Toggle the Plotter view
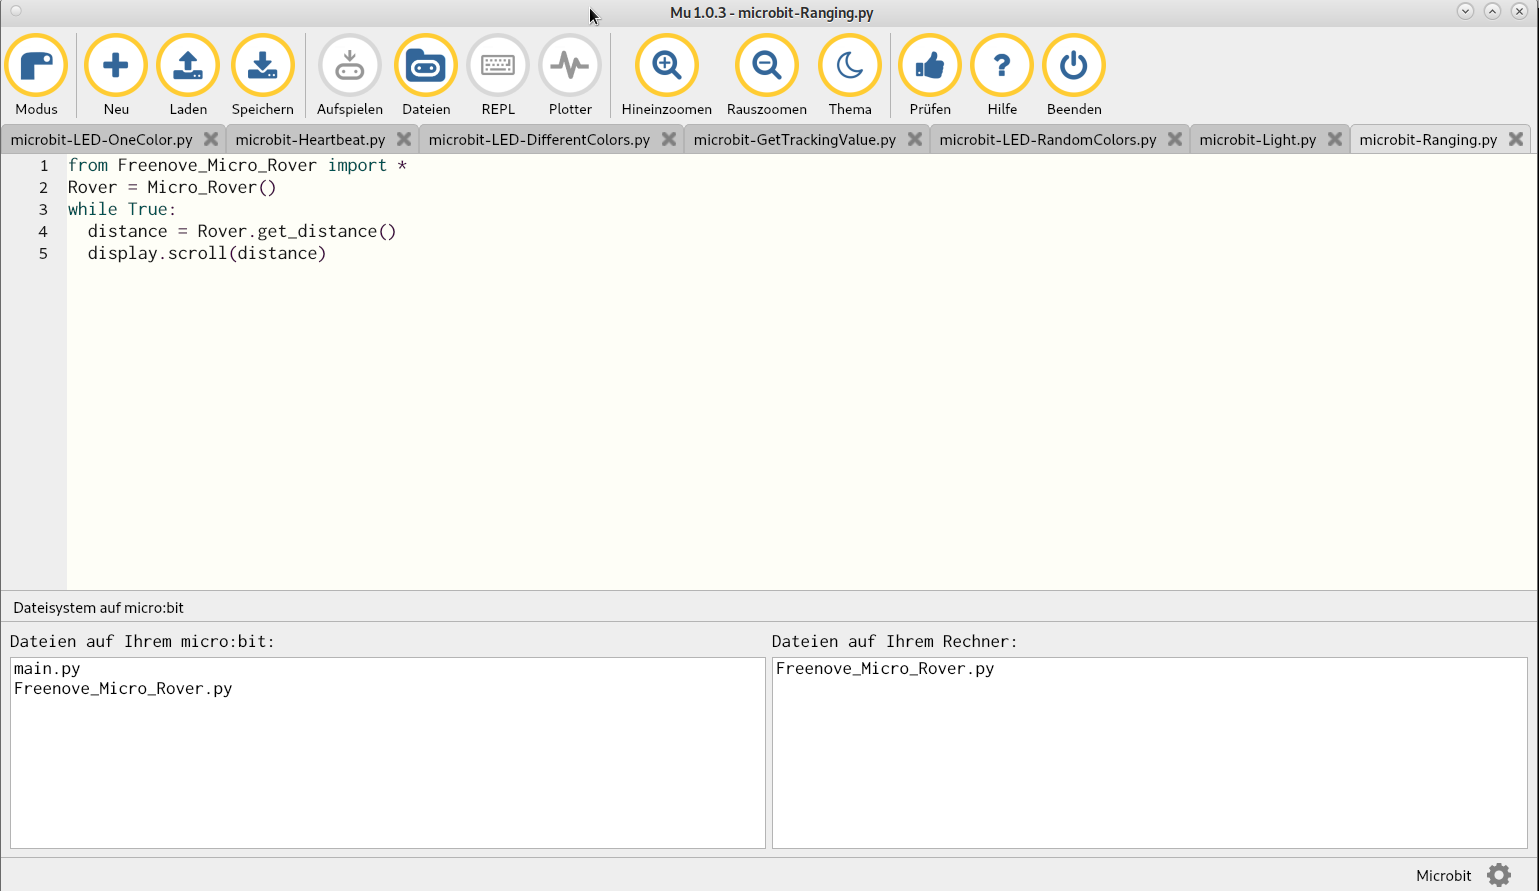The height and width of the screenshot is (891, 1539). click(x=570, y=66)
